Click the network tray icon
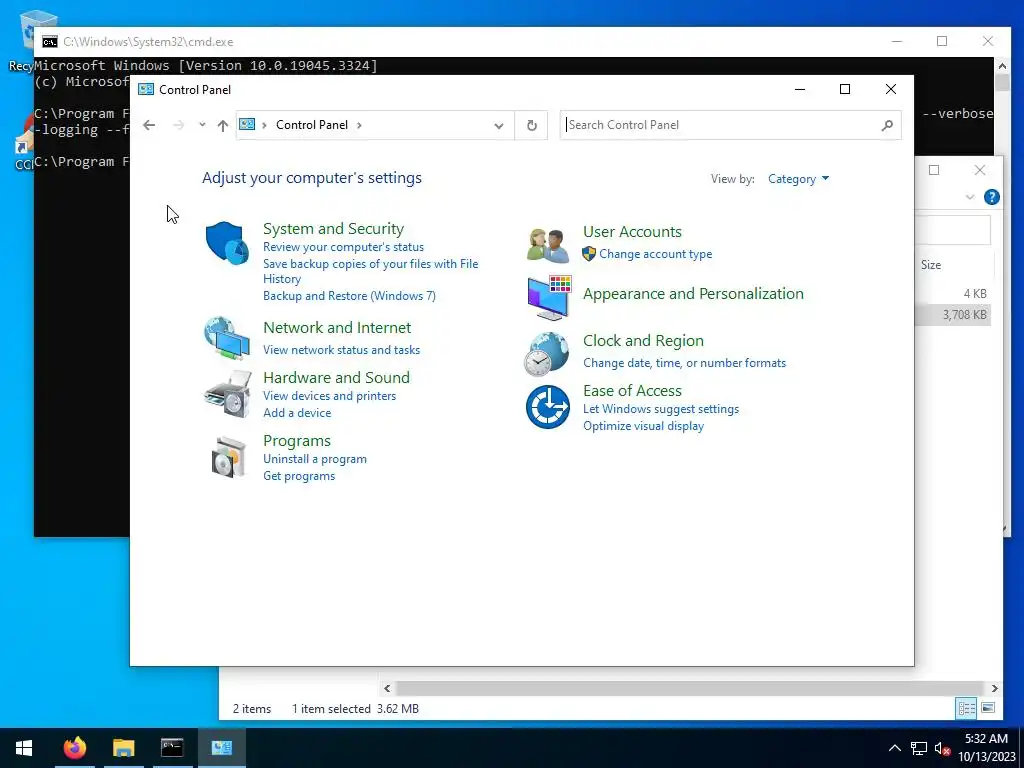The width and height of the screenshot is (1024, 768). tap(919, 748)
